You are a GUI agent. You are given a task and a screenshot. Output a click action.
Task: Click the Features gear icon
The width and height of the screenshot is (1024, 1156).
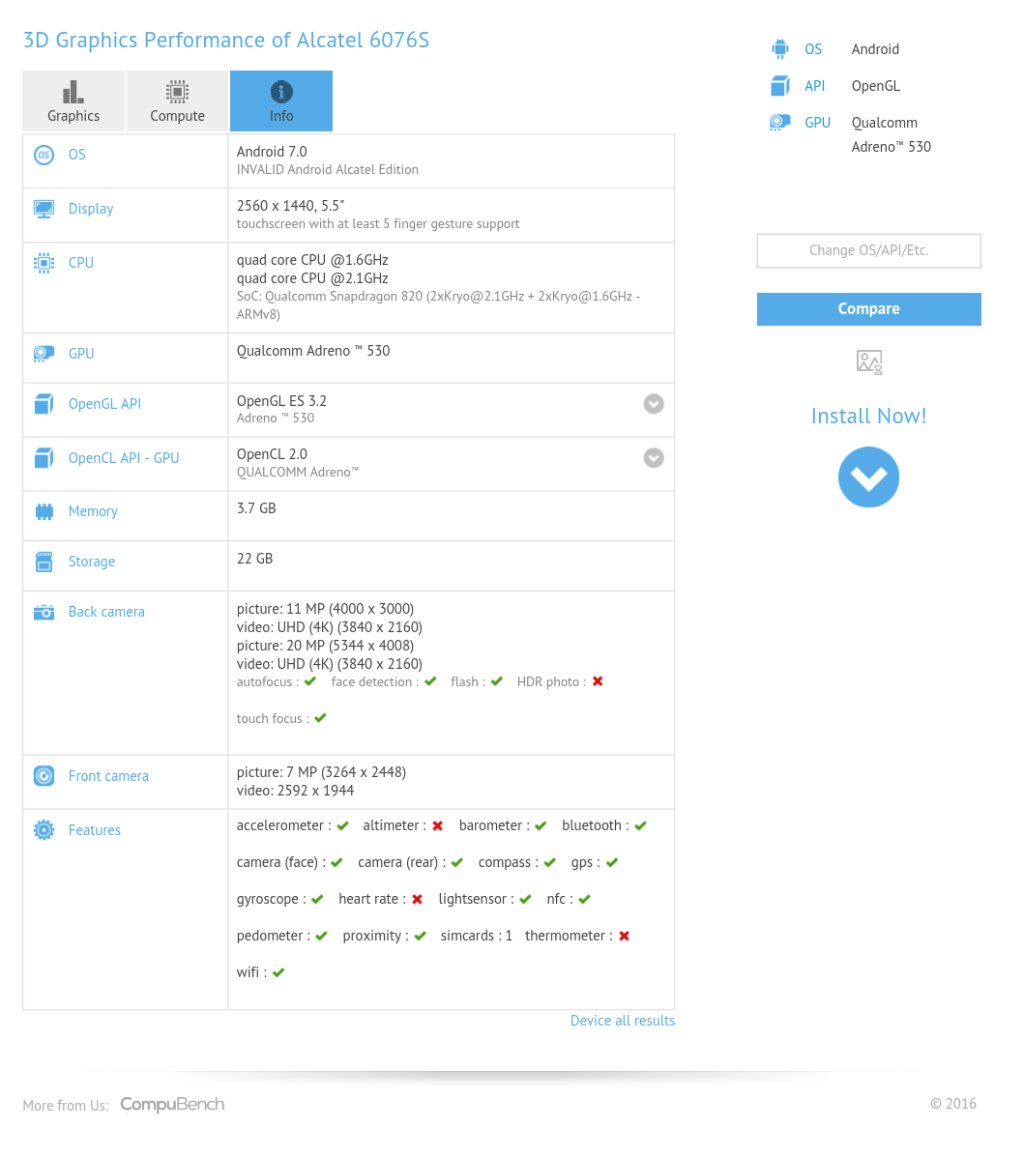(44, 829)
